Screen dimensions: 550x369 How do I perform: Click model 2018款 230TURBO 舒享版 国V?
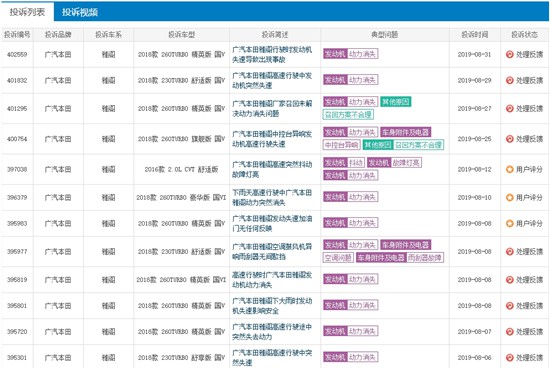pos(181,357)
